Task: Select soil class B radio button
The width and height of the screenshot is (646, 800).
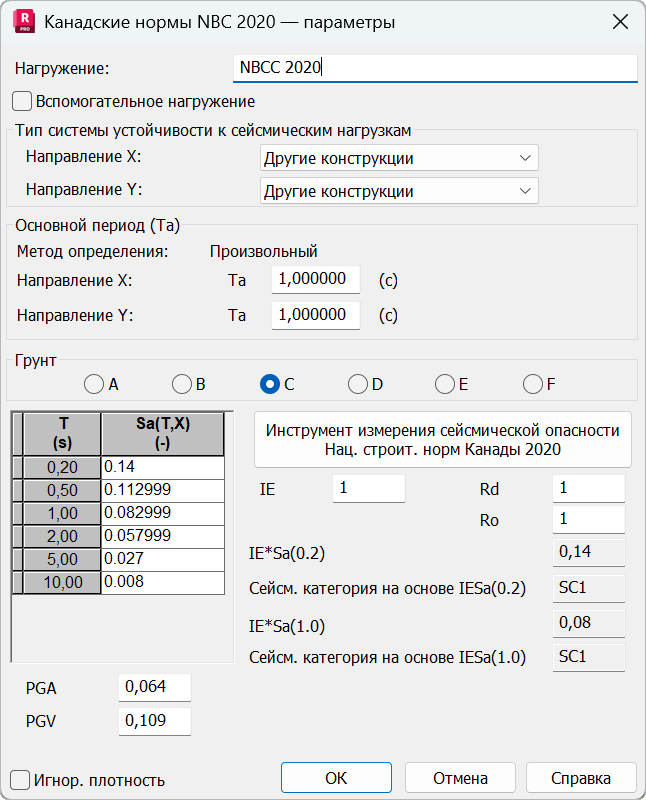Action: (182, 384)
